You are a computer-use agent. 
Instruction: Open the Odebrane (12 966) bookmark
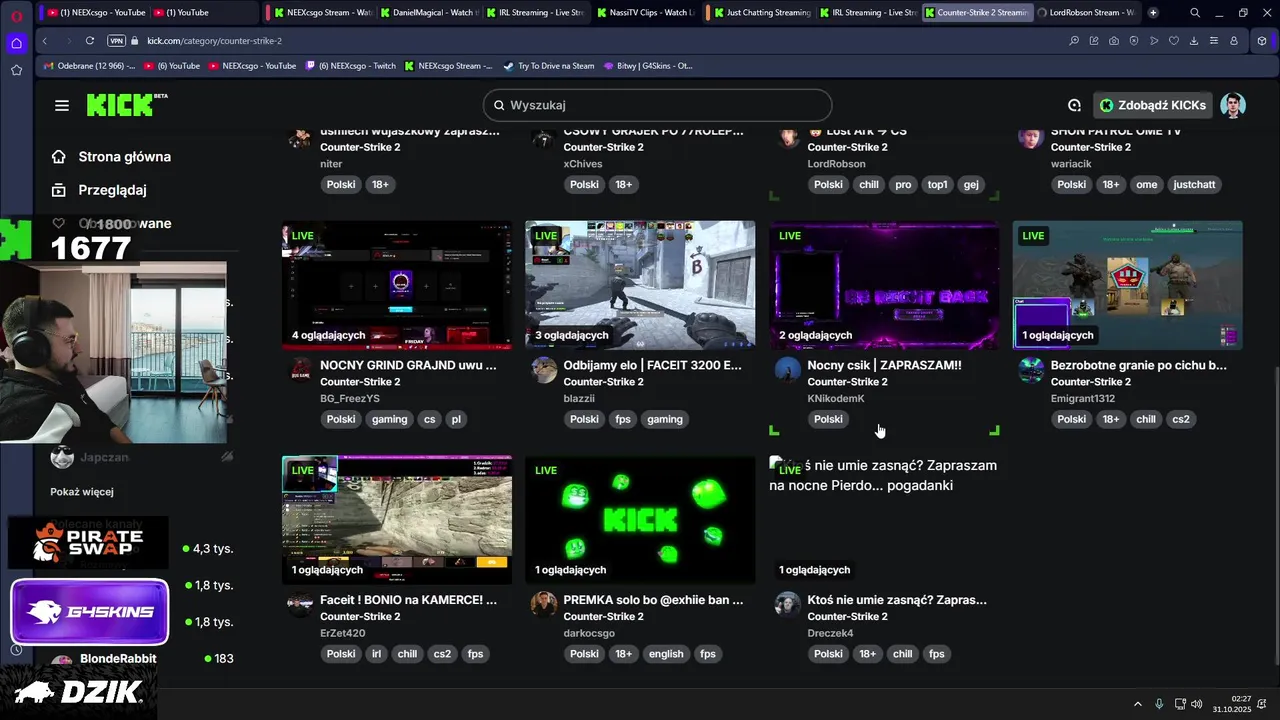tap(90, 66)
